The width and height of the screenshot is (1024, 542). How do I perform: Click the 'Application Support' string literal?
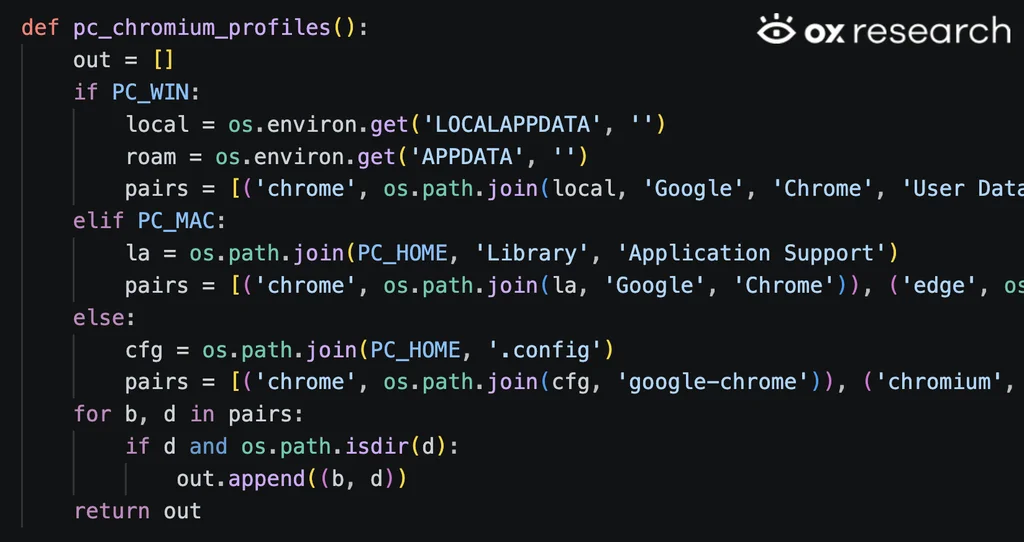coord(752,253)
